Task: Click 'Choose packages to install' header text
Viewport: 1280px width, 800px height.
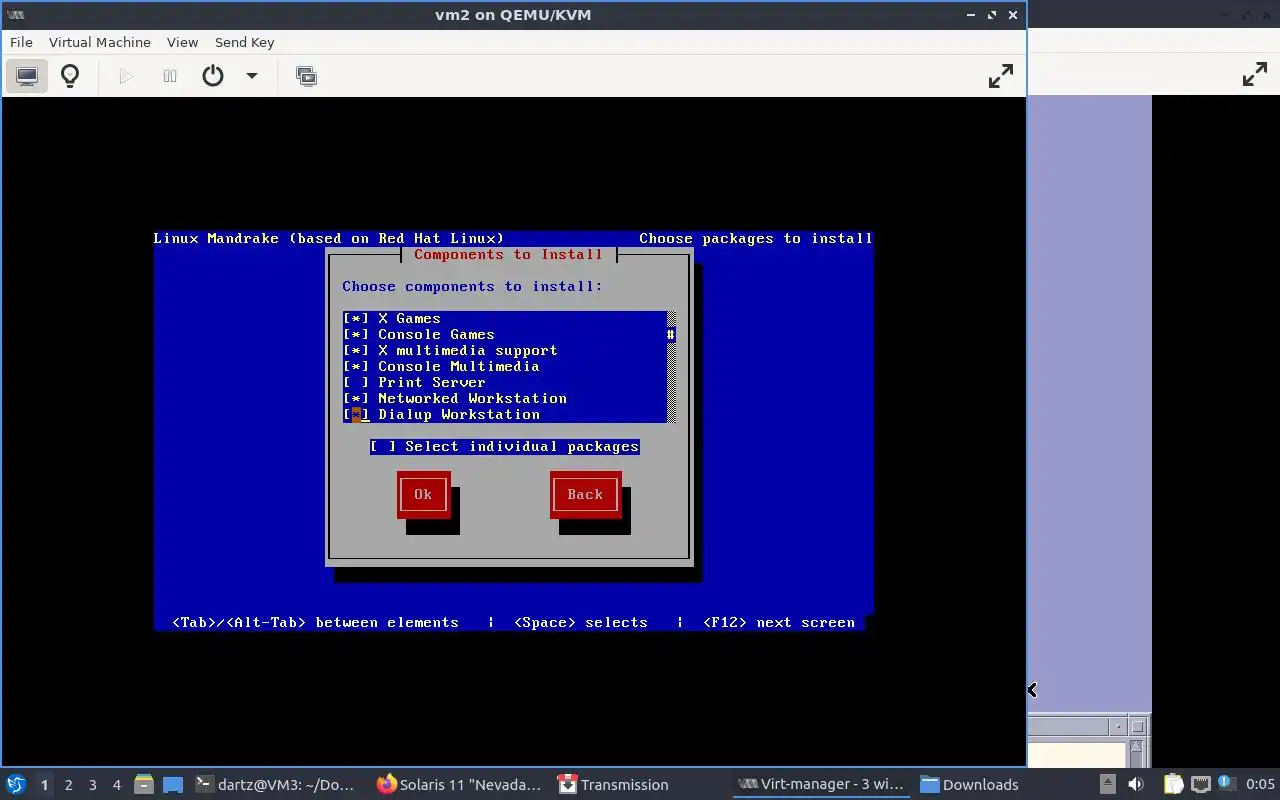Action: pyautogui.click(x=756, y=238)
